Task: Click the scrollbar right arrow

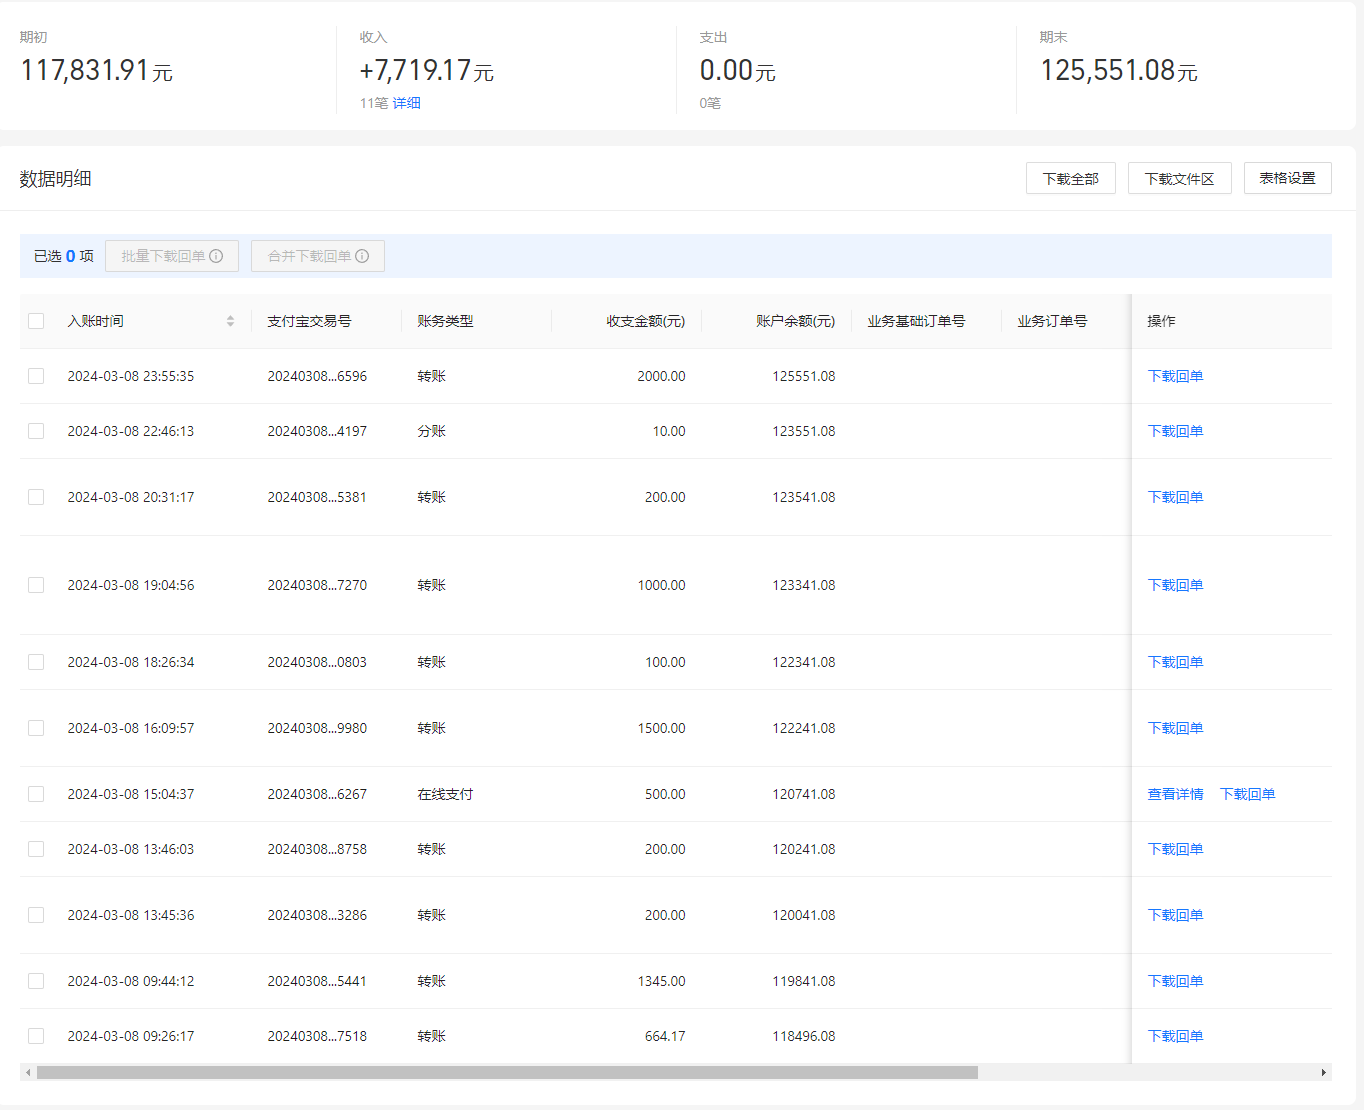Action: pos(1324,1072)
